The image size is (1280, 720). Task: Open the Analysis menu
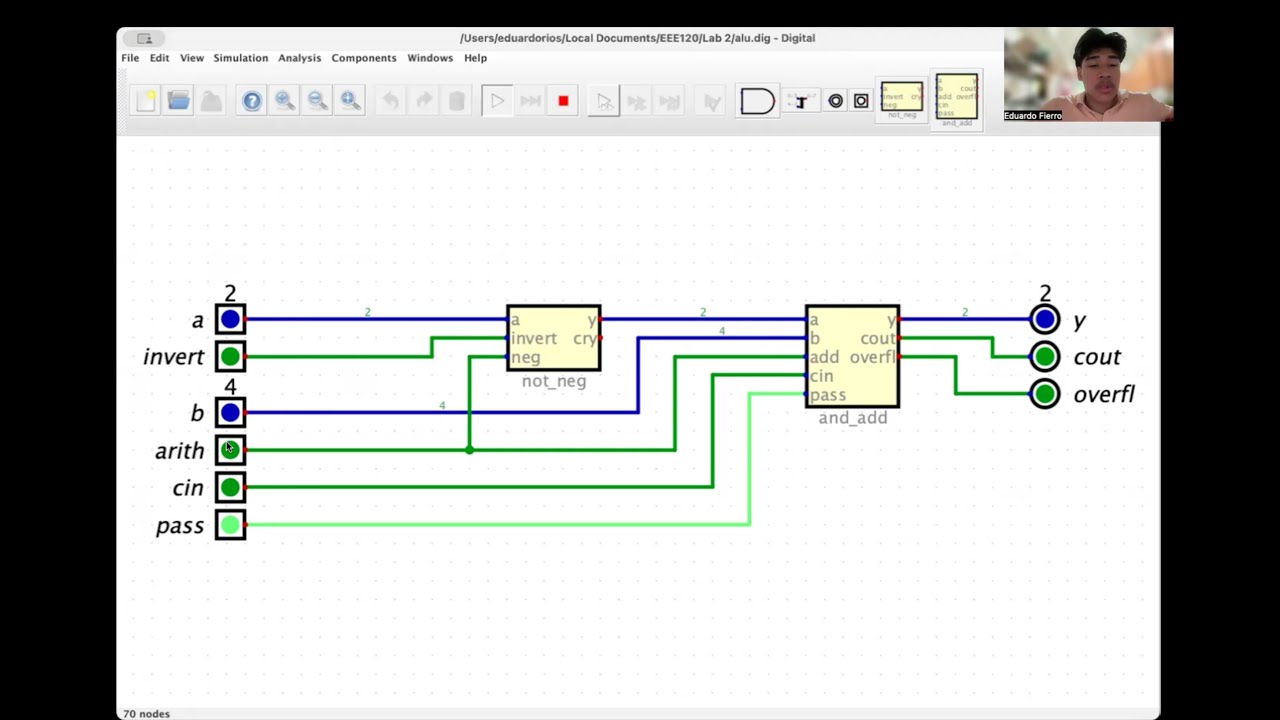click(300, 58)
